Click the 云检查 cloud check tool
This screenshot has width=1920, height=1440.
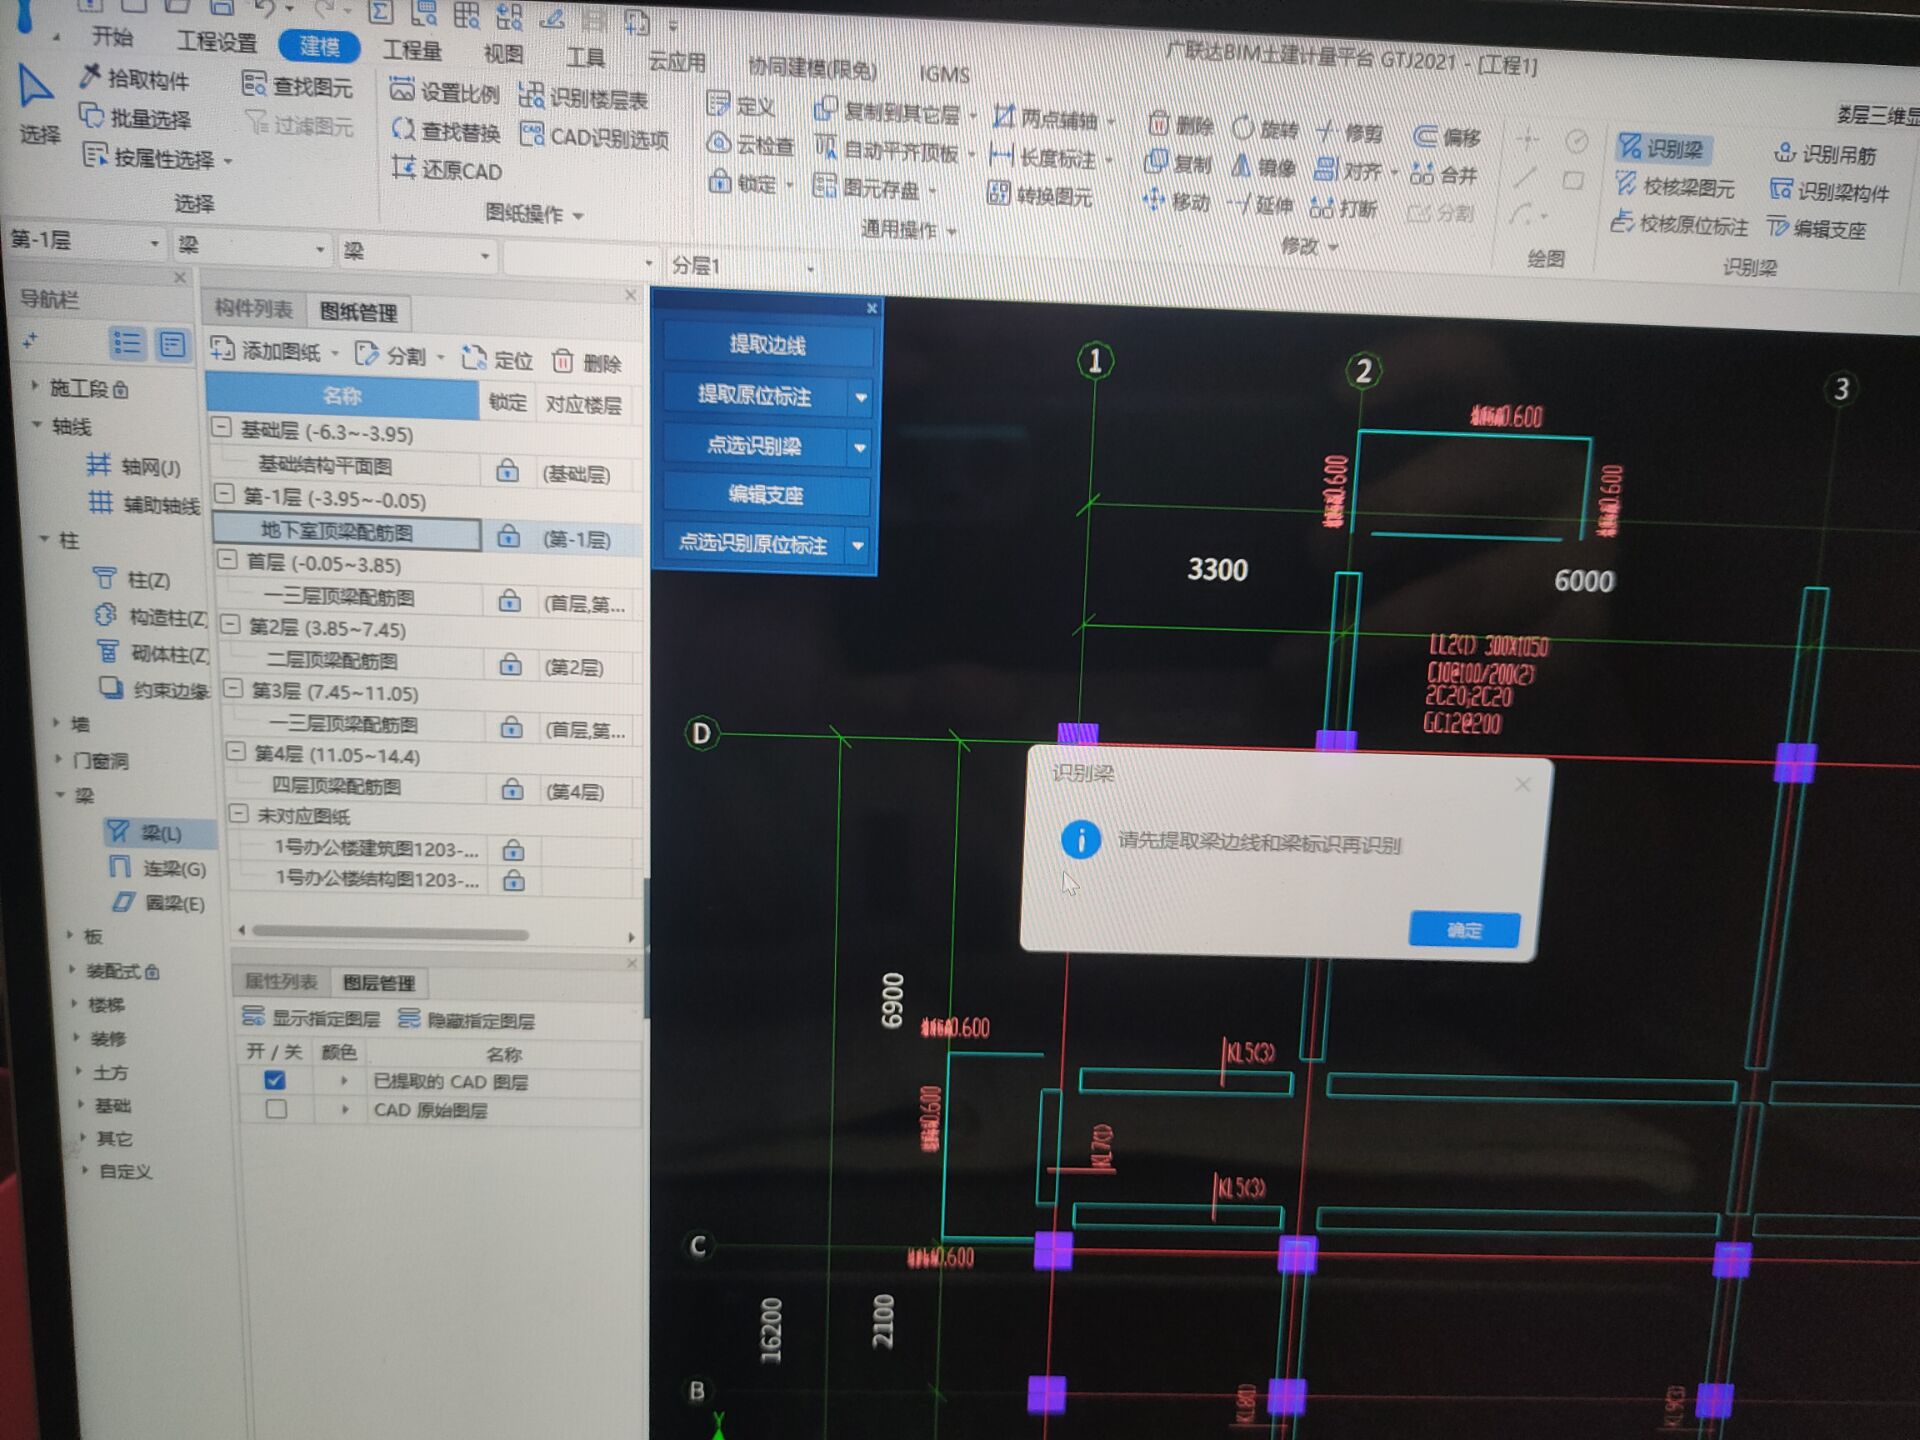[x=750, y=145]
